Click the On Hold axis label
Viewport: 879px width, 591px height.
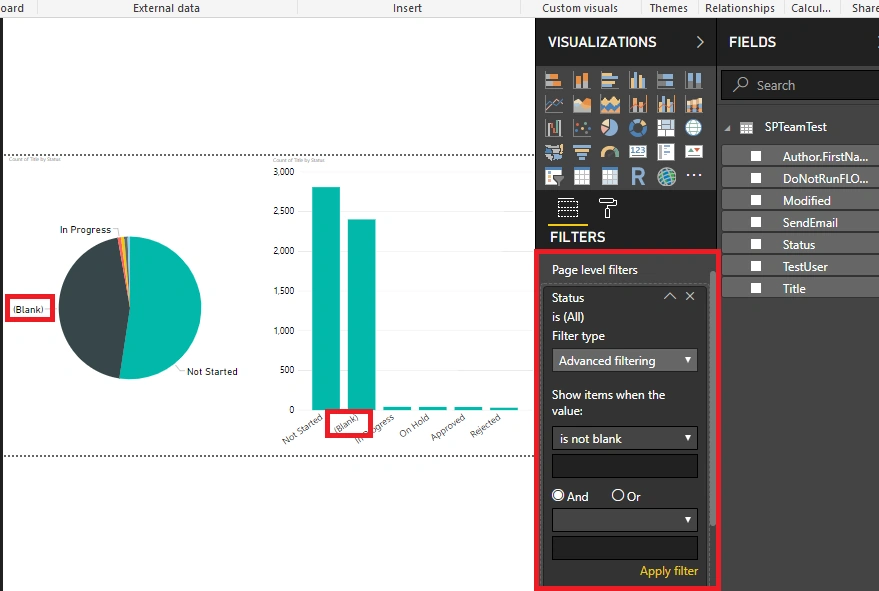[414, 425]
